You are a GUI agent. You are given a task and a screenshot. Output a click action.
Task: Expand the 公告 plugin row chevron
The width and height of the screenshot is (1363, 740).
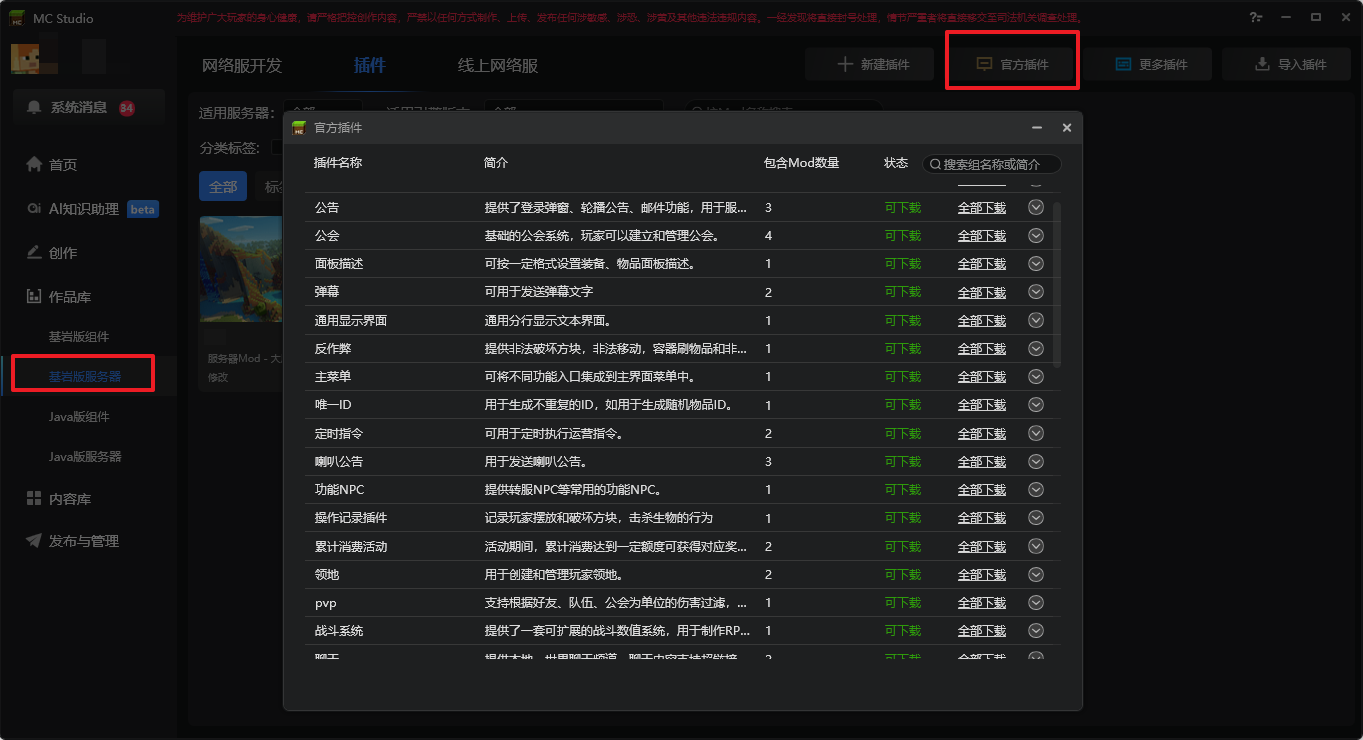1036,207
